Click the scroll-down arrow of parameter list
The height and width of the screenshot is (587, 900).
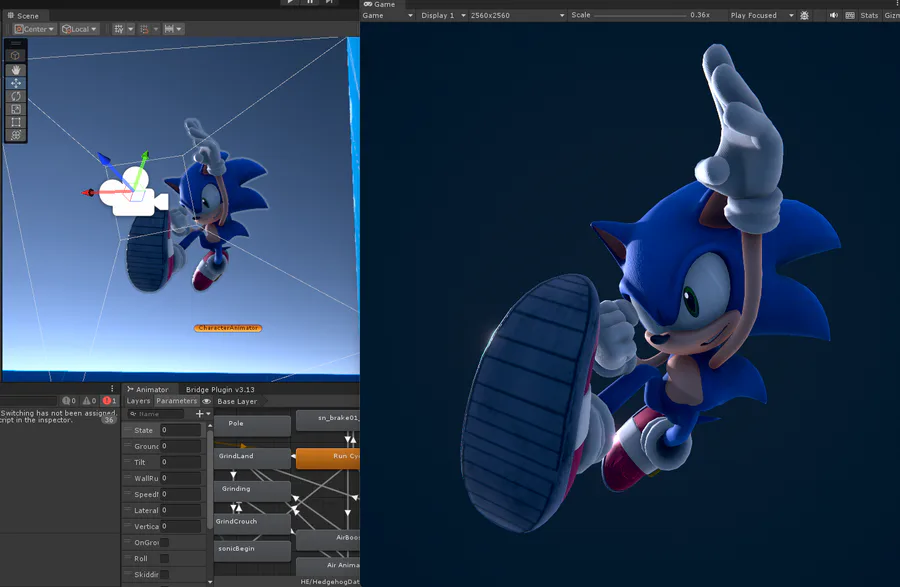(210, 582)
